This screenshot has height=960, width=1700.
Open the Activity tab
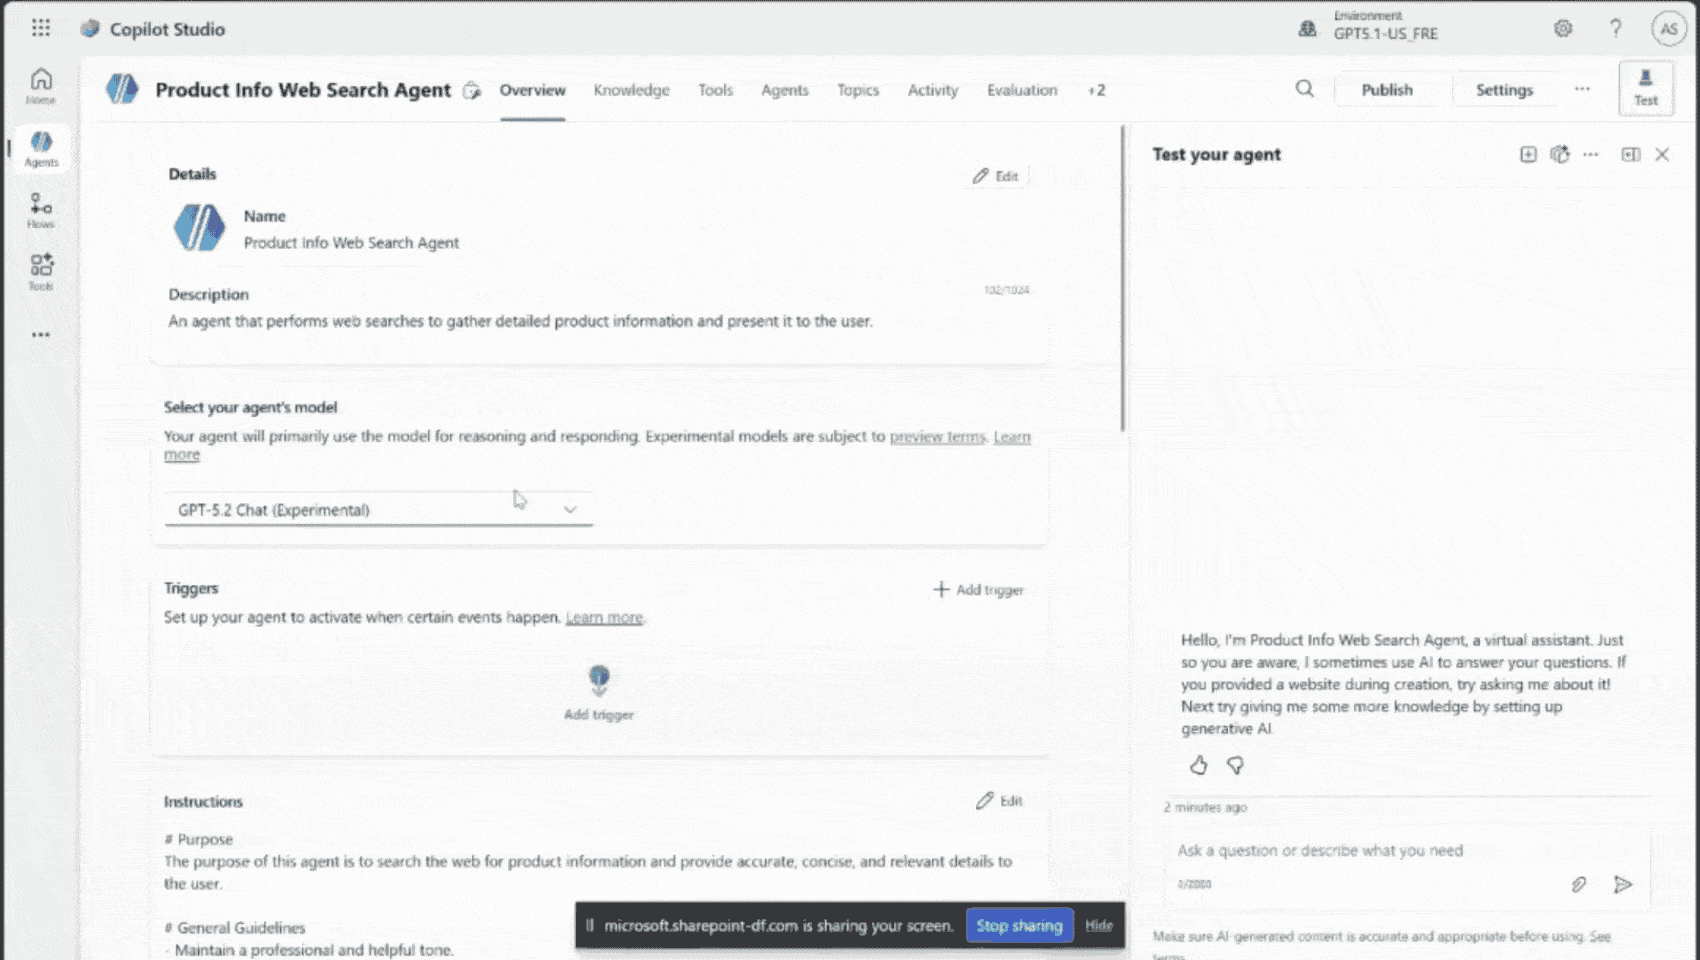tap(931, 90)
